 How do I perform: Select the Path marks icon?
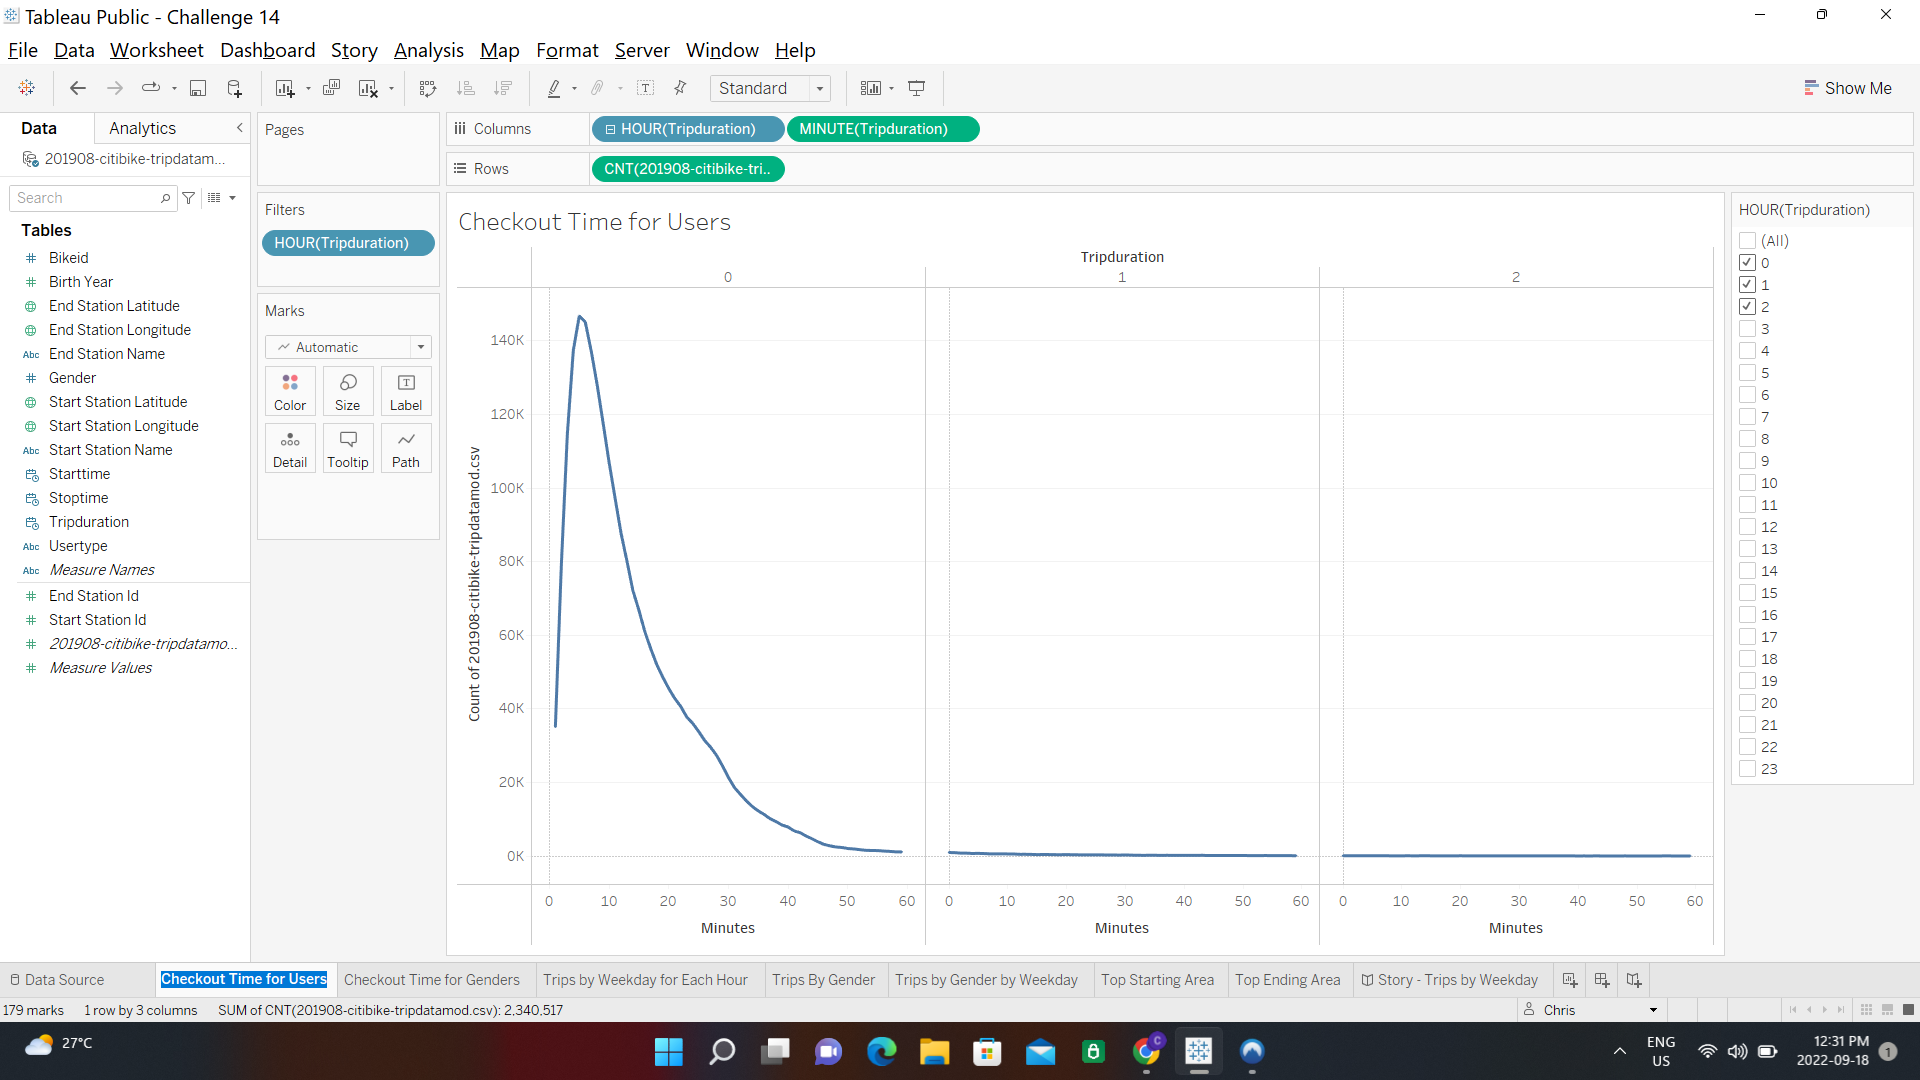(405, 448)
